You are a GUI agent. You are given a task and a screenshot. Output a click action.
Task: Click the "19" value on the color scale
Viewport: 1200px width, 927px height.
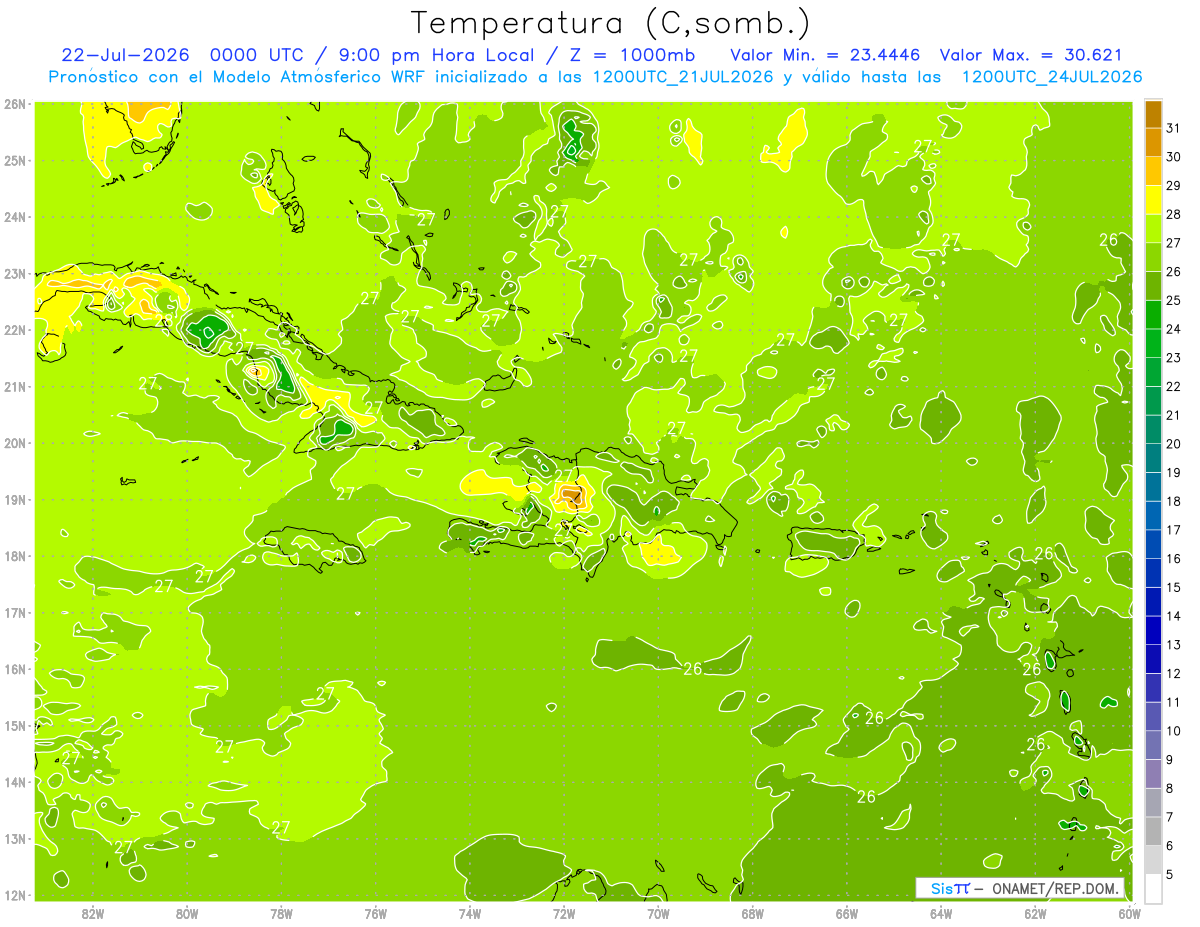click(x=1174, y=472)
